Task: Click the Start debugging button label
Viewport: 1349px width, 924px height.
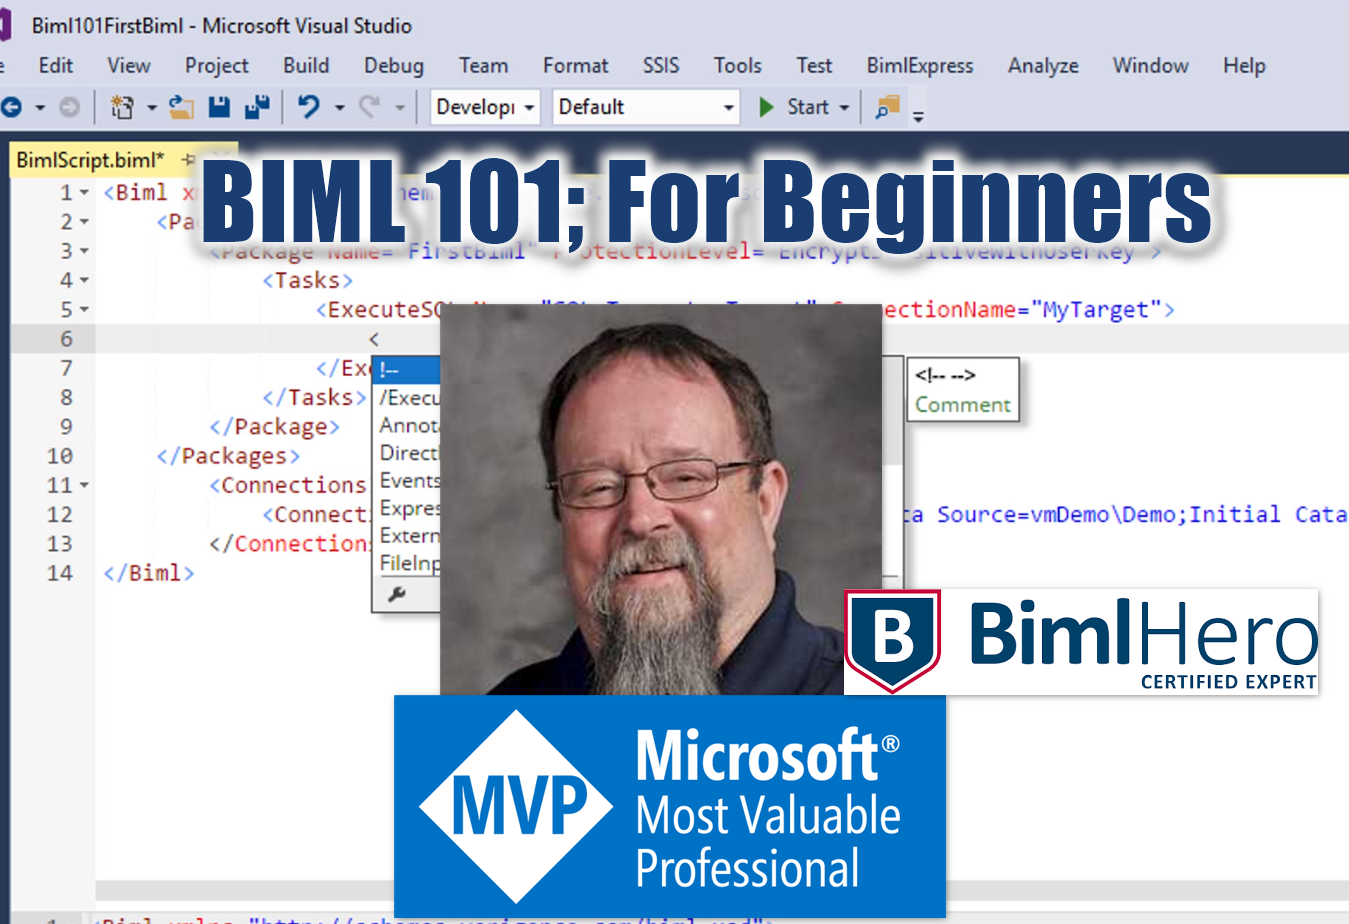Action: click(808, 107)
